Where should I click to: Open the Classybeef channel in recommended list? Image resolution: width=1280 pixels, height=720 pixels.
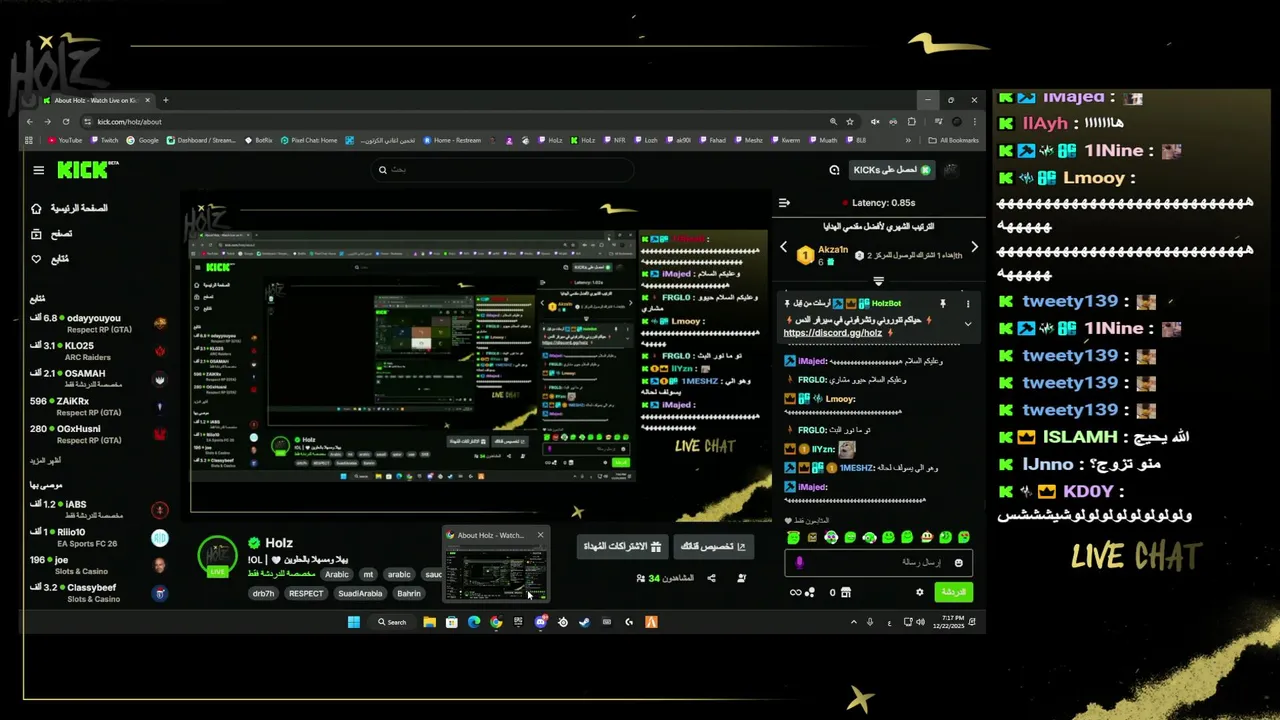pyautogui.click(x=98, y=592)
